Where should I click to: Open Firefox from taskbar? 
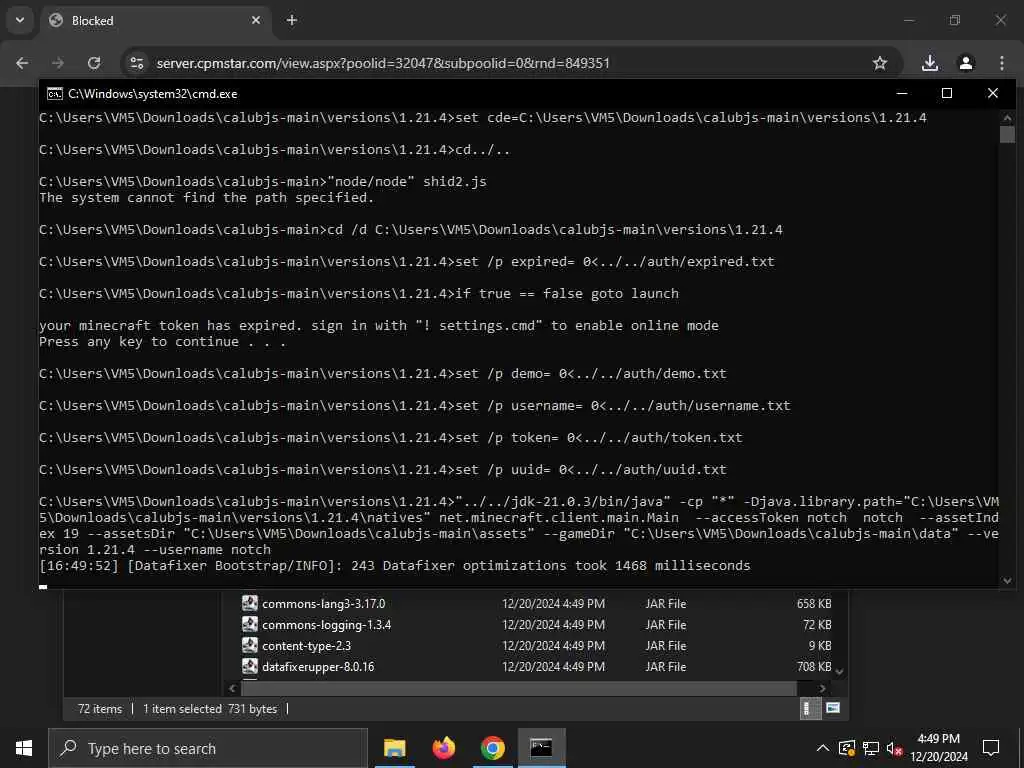pyautogui.click(x=443, y=748)
